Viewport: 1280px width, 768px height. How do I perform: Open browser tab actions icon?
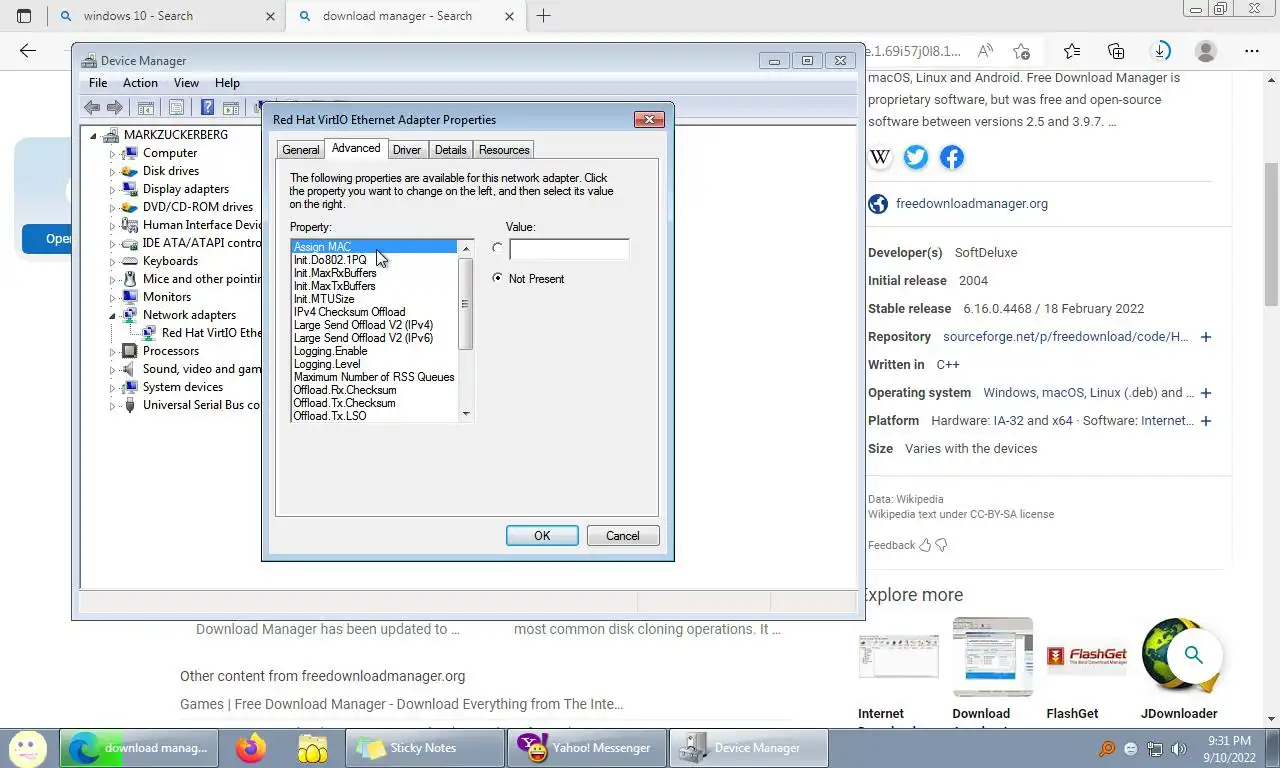tap(24, 16)
